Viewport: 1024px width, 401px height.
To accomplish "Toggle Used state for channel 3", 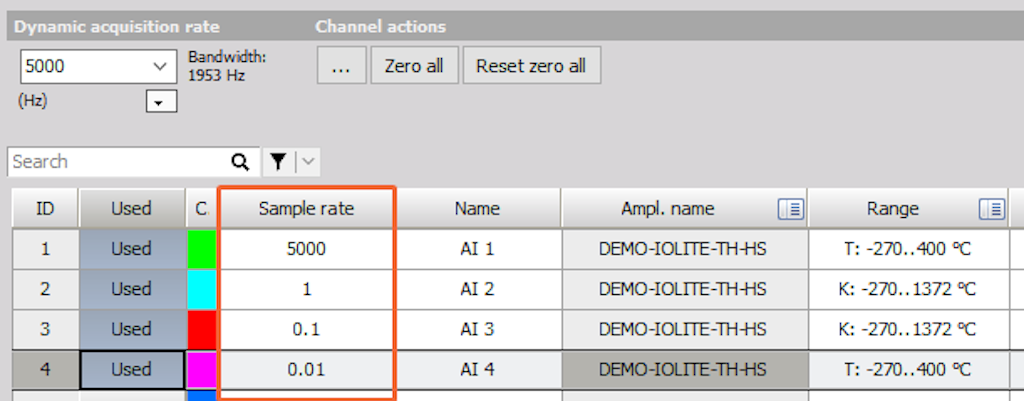I will (131, 329).
